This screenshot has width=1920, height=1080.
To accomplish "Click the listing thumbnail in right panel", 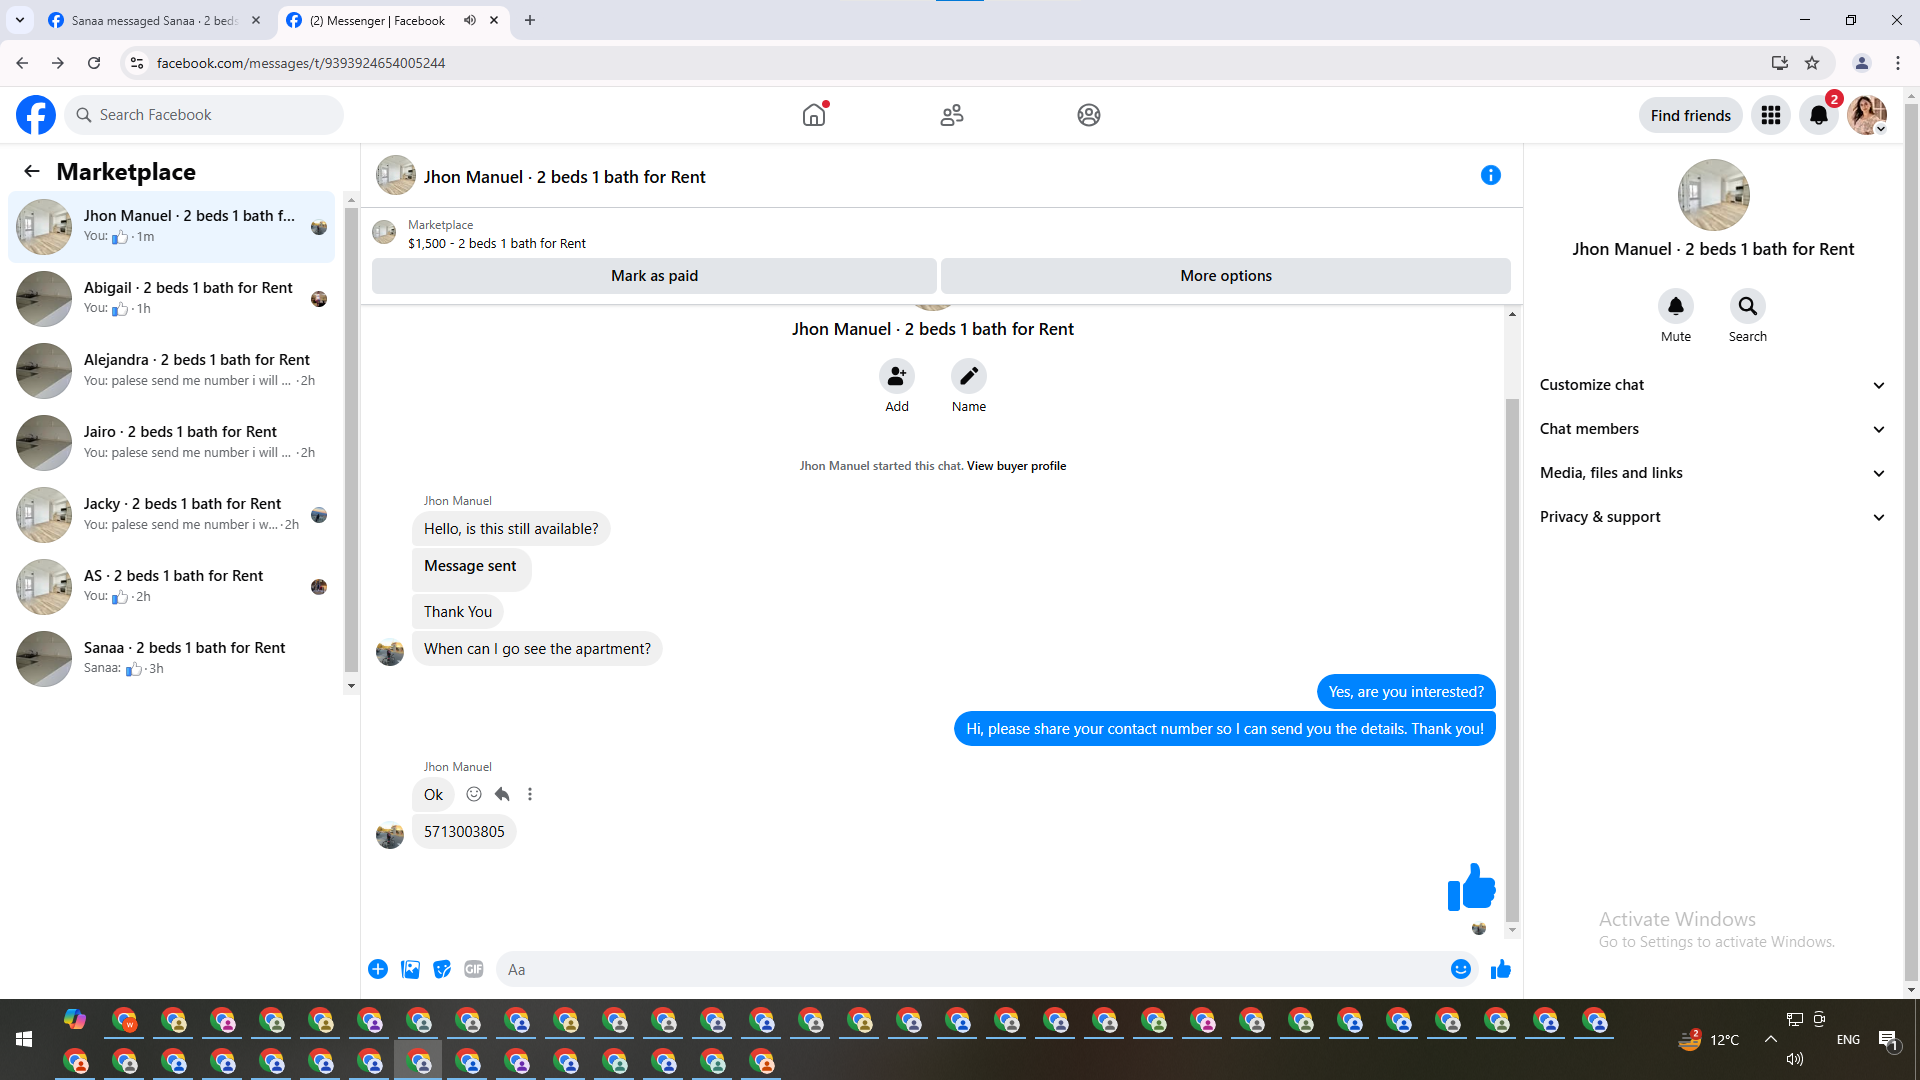I will 1713,195.
